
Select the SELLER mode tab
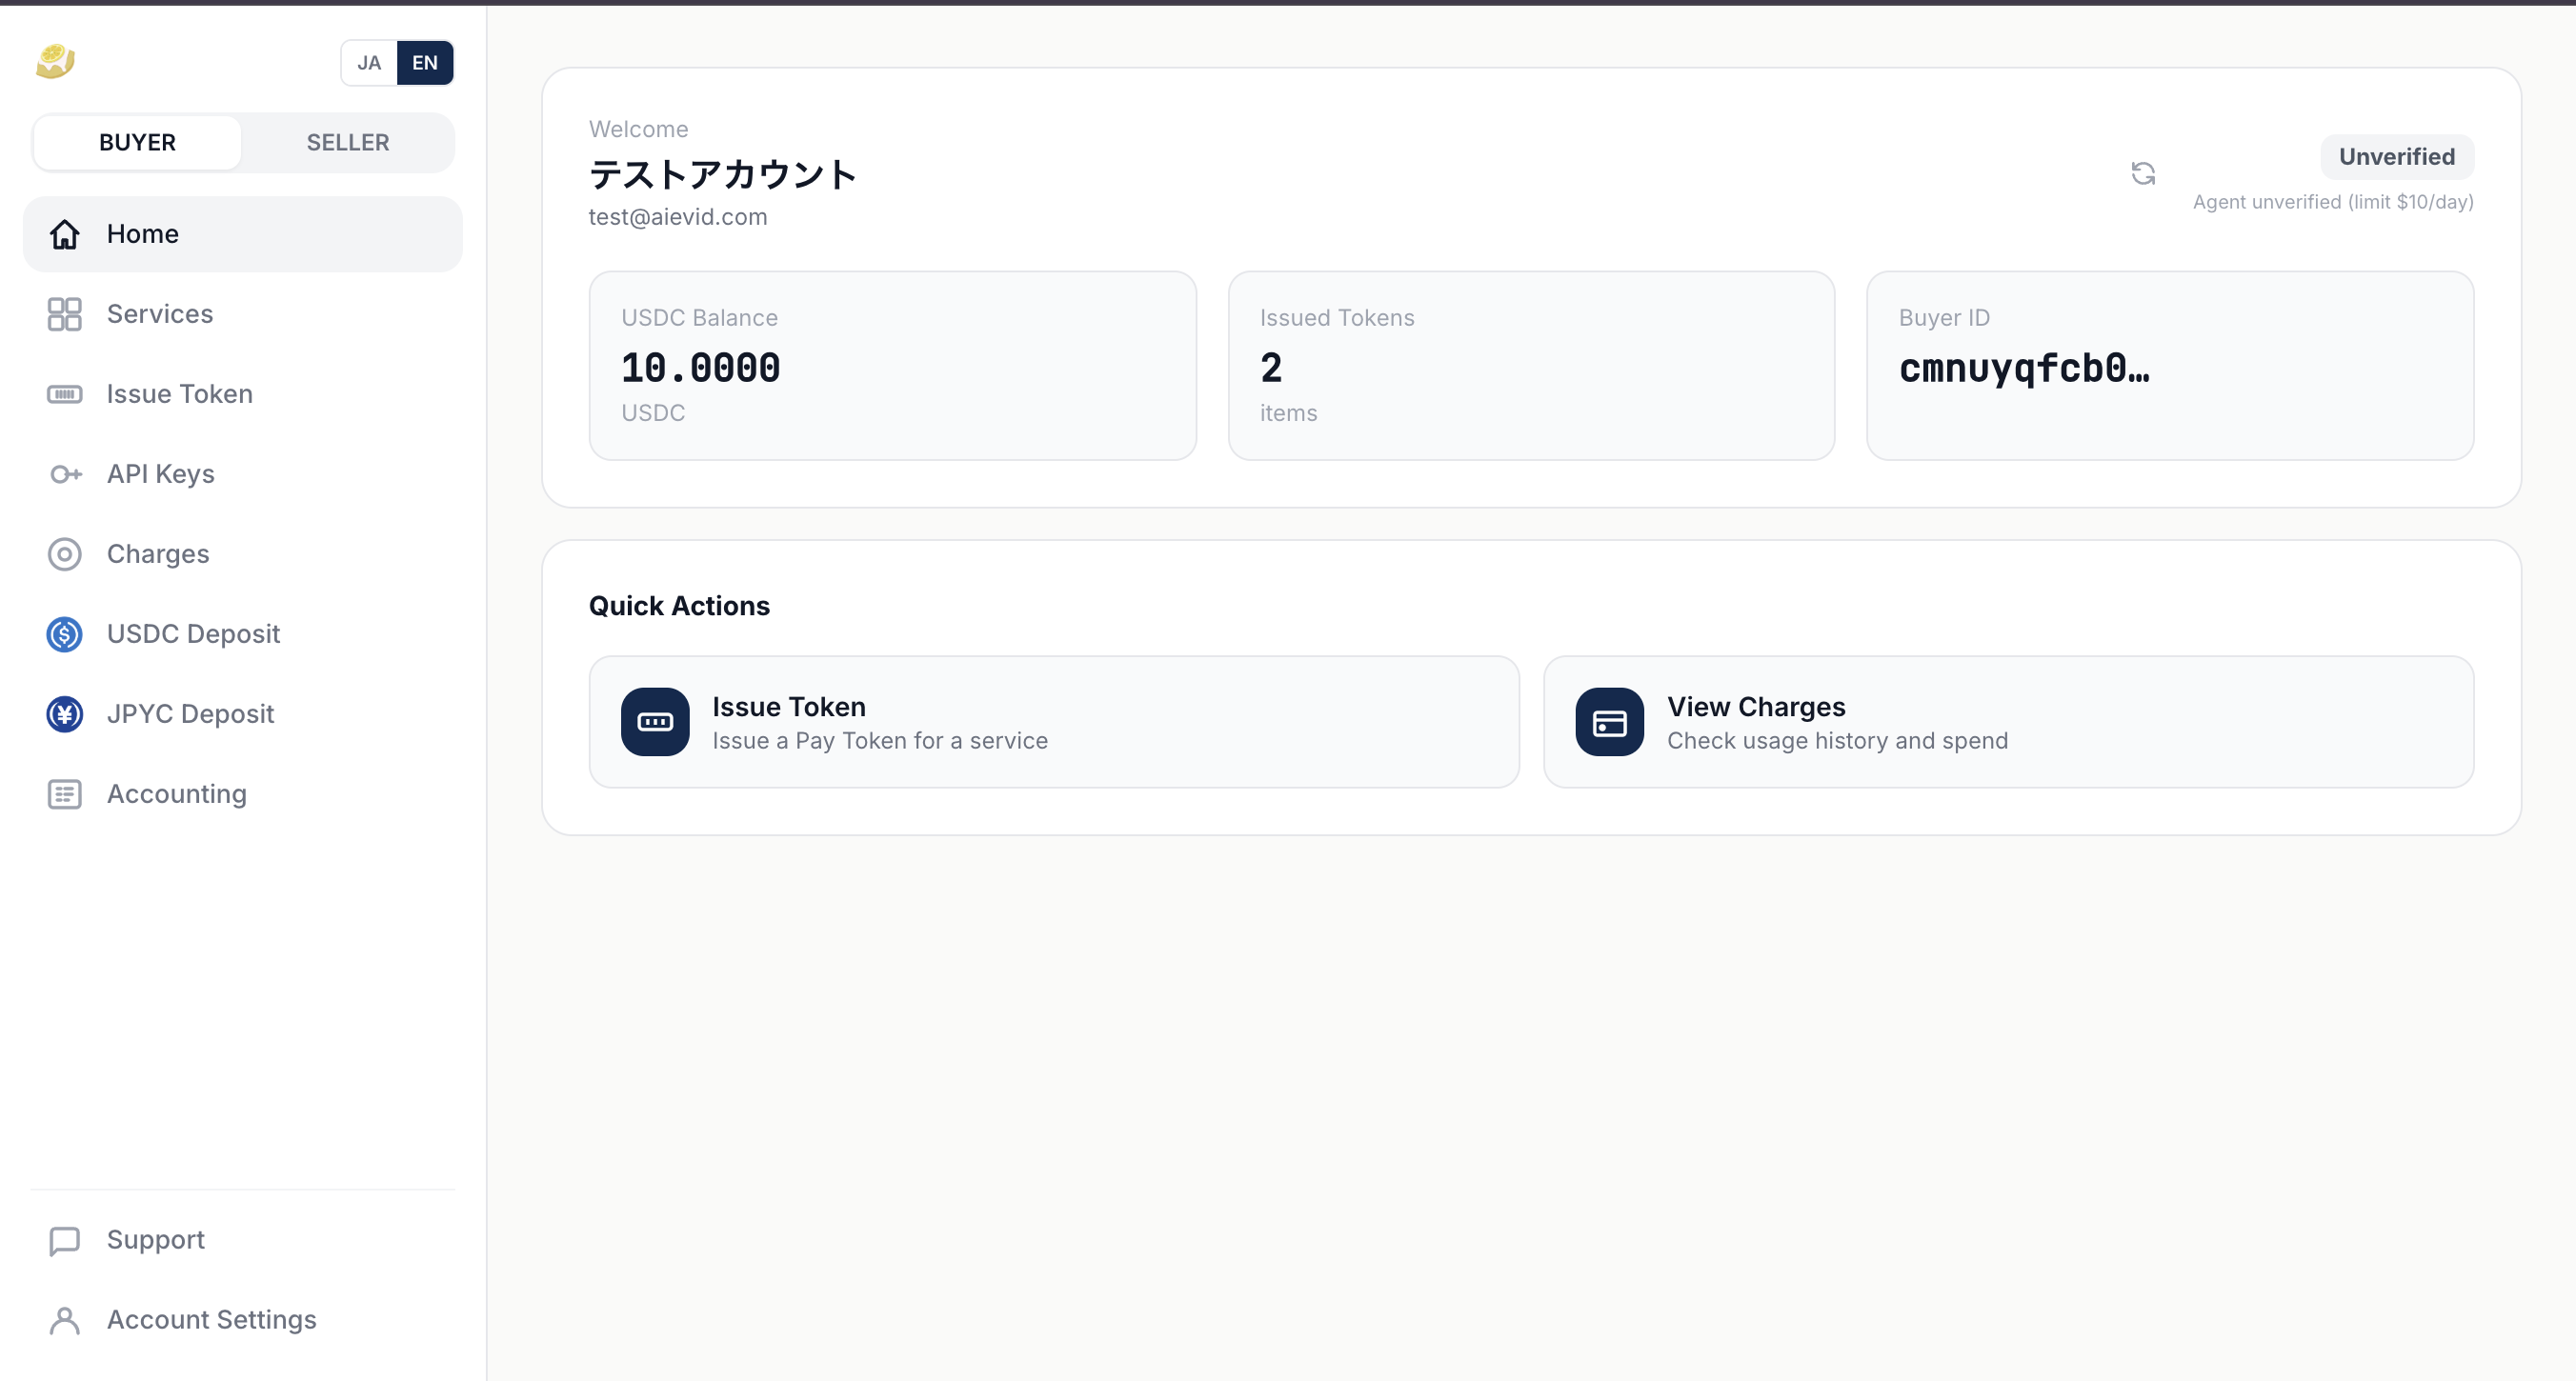click(347, 142)
